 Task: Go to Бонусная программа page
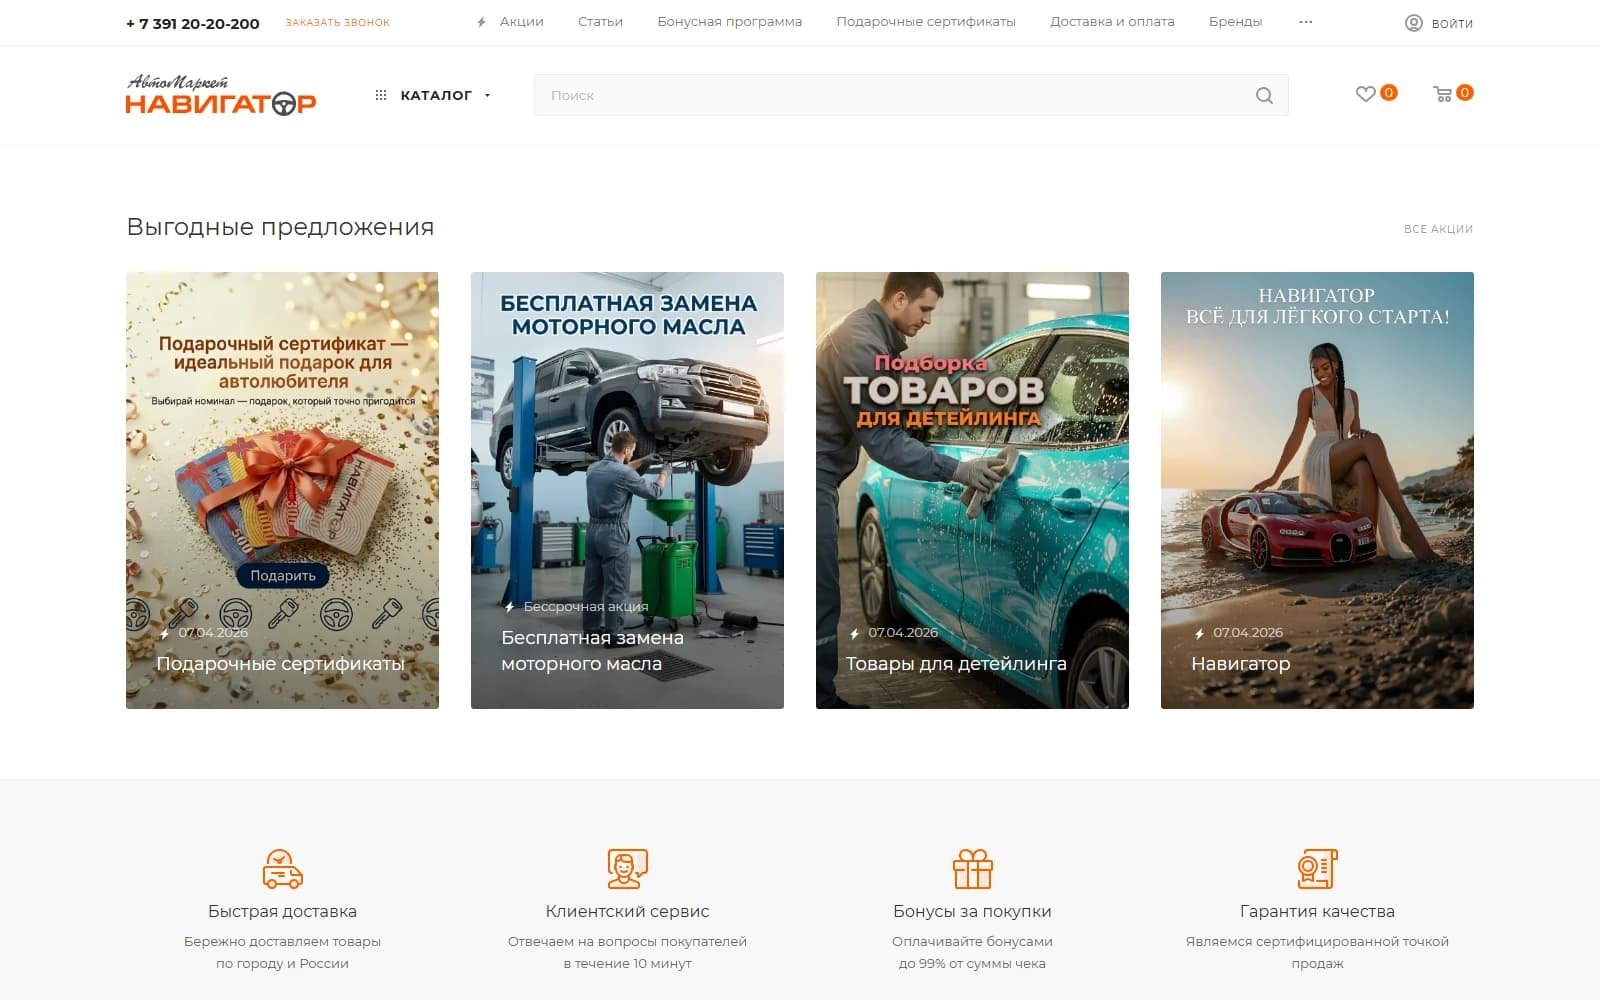click(x=729, y=22)
